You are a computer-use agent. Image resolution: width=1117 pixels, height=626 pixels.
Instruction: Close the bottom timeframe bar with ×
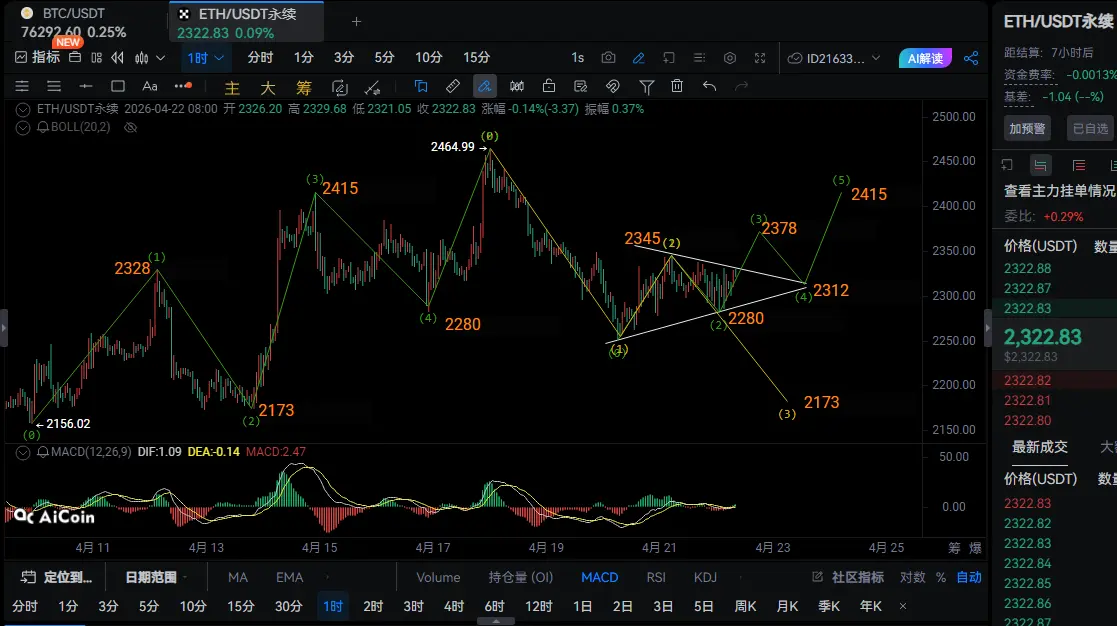pyautogui.click(x=903, y=606)
